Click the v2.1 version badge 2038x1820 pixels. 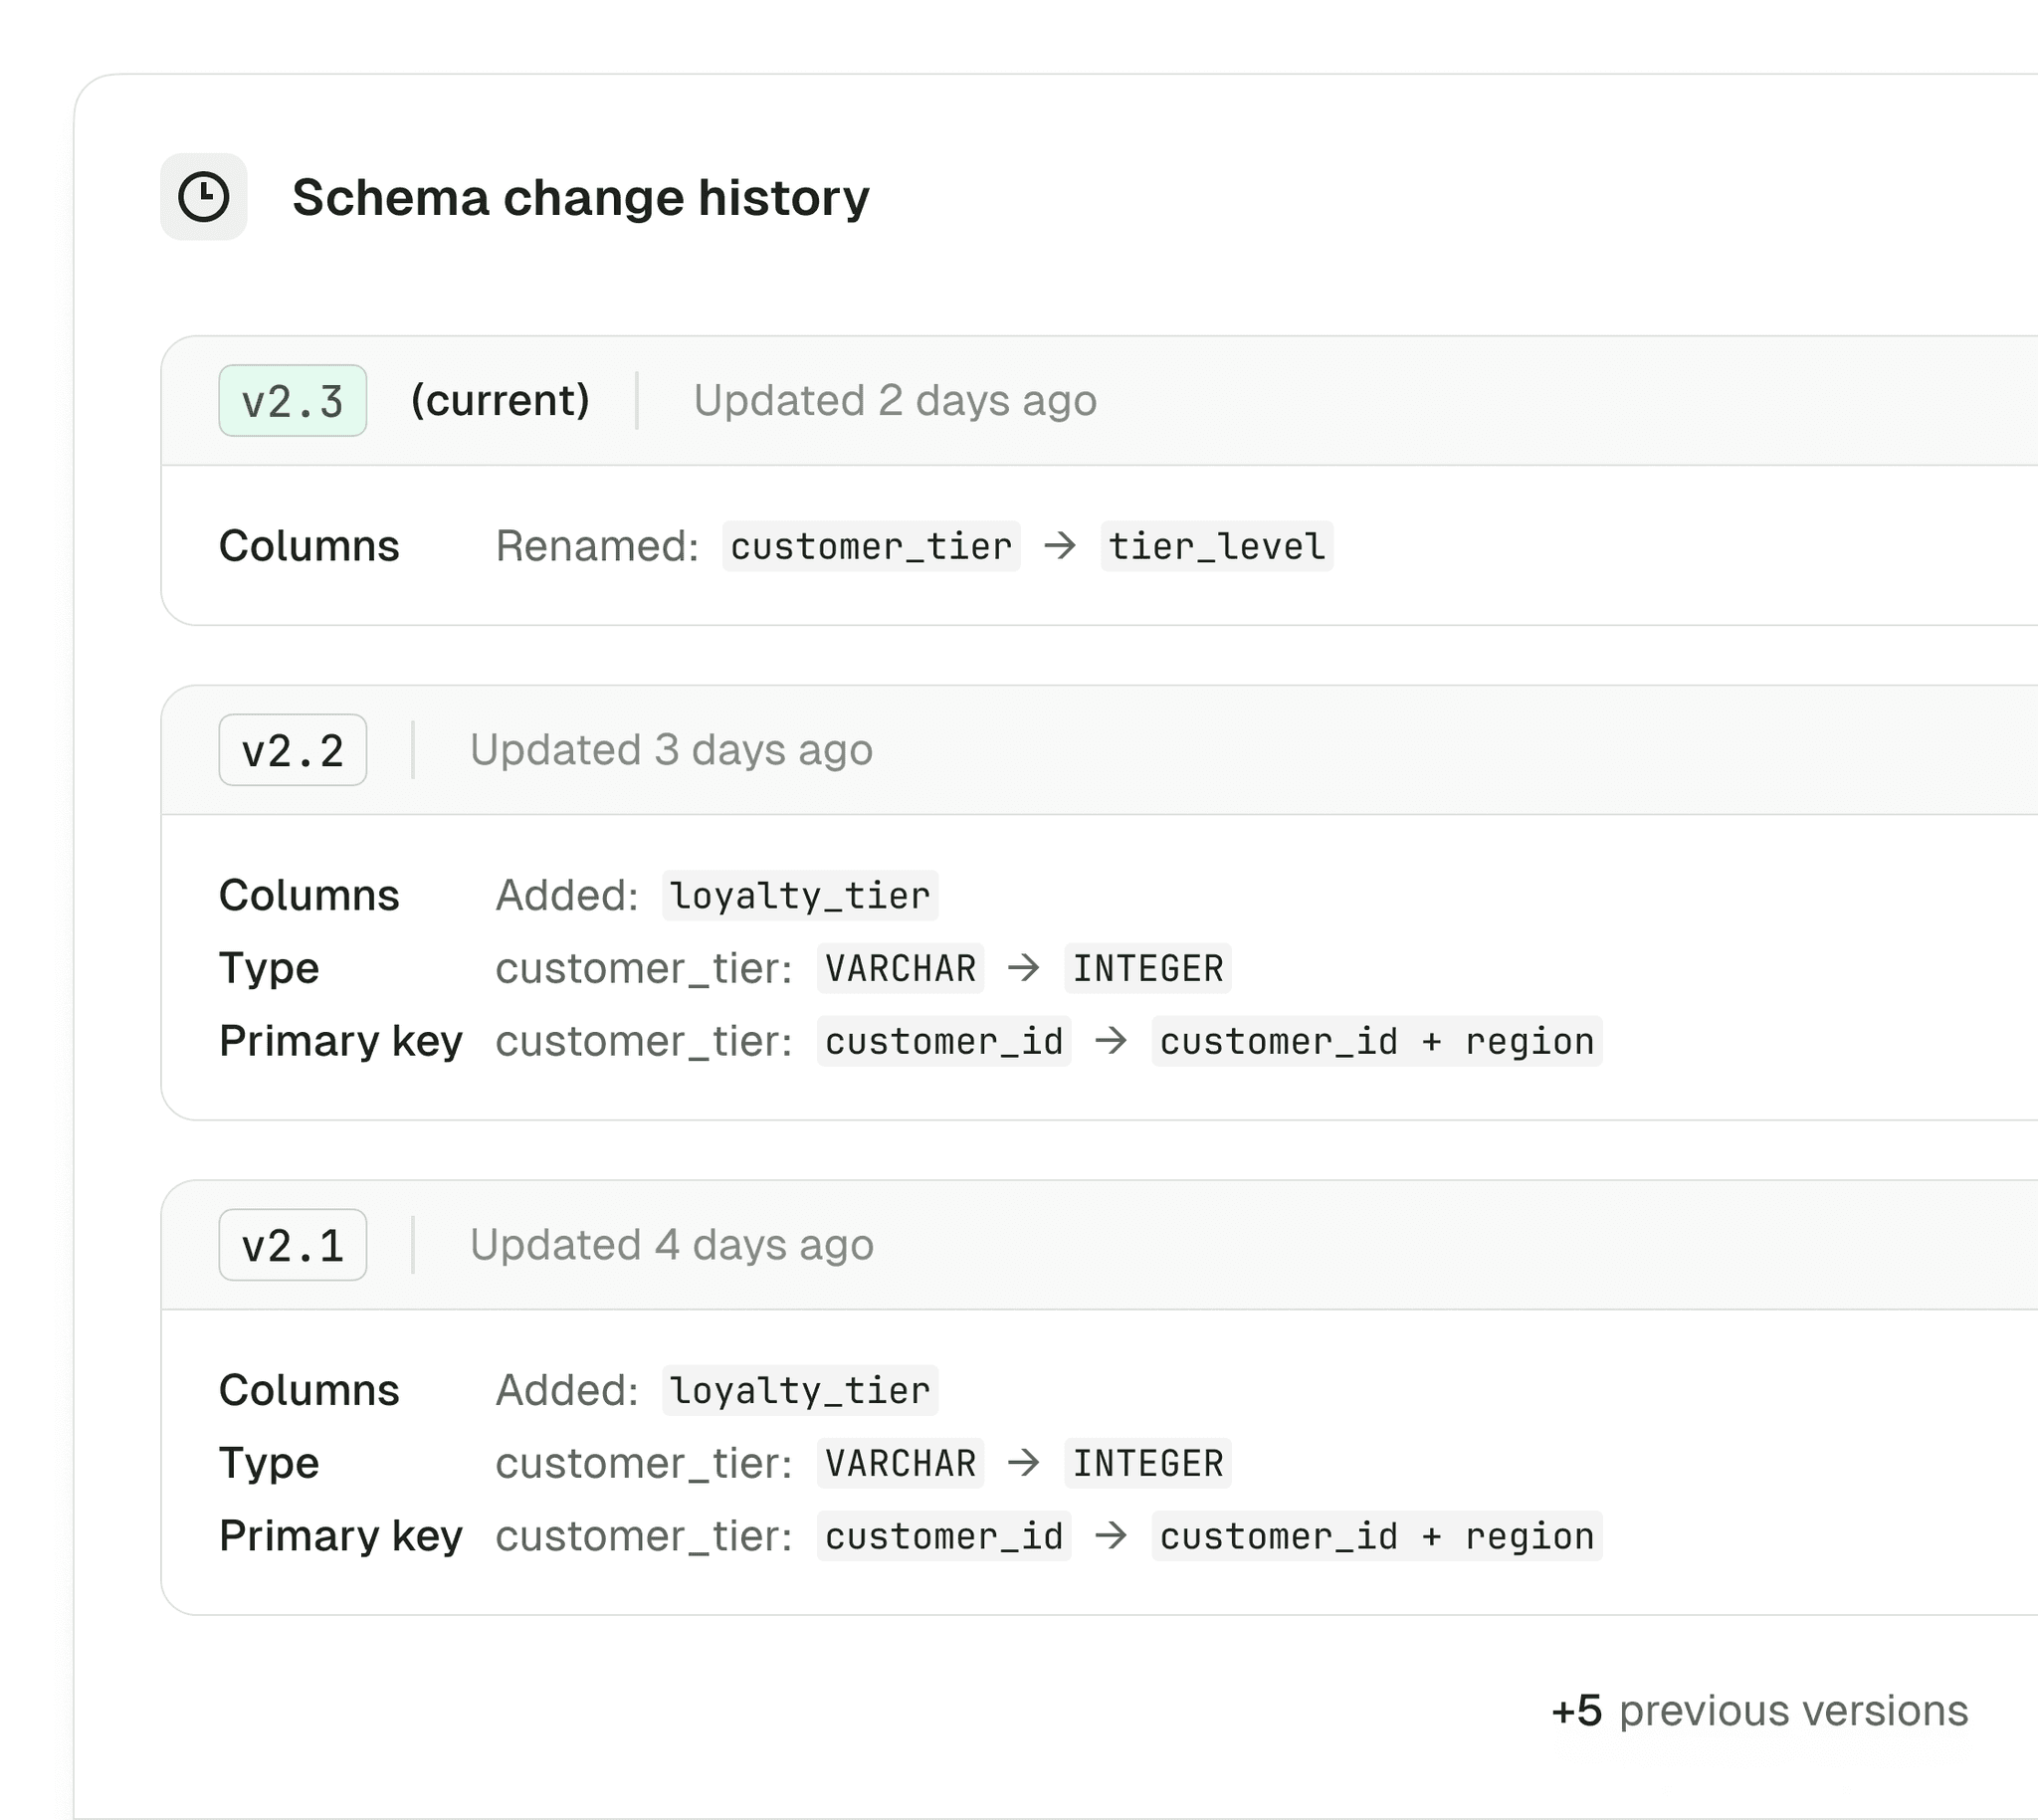292,1245
